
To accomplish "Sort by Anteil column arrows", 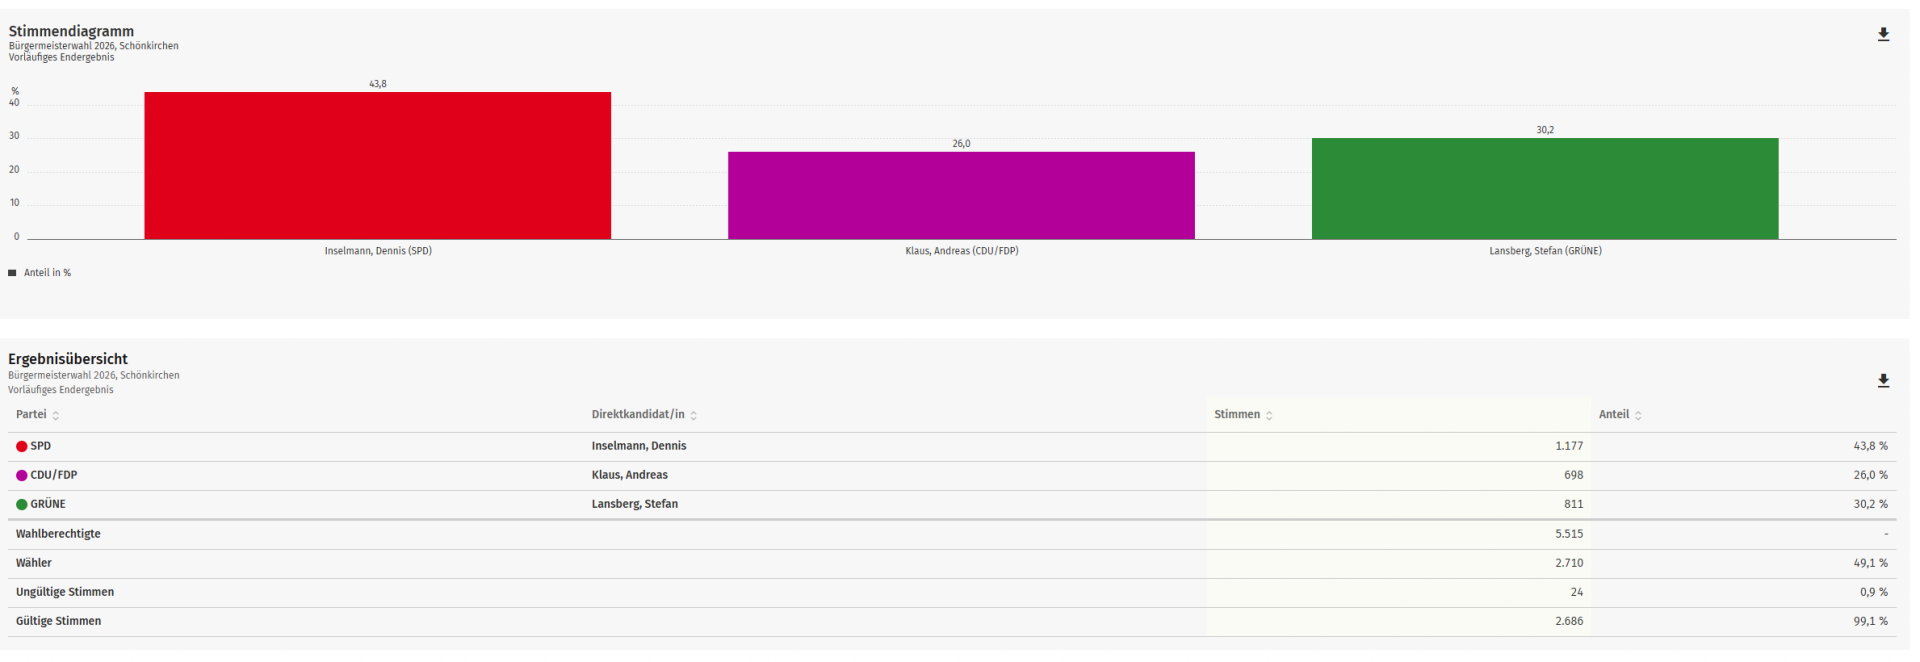I will (1638, 415).
